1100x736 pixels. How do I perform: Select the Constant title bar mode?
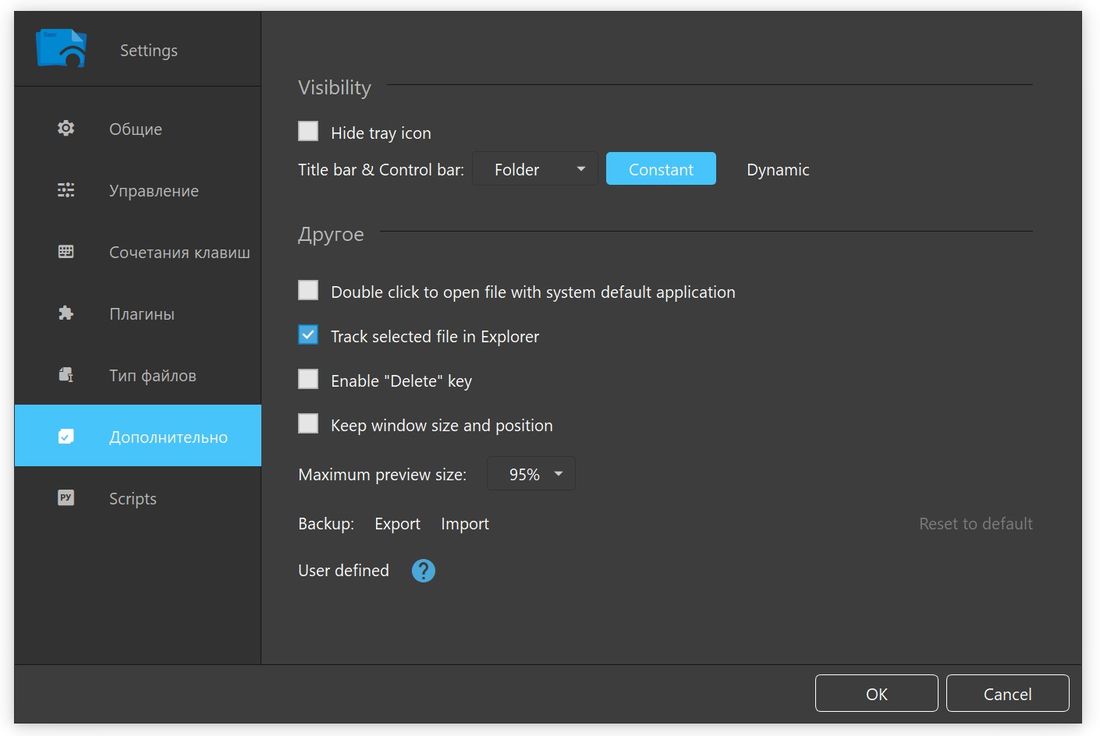(x=661, y=169)
